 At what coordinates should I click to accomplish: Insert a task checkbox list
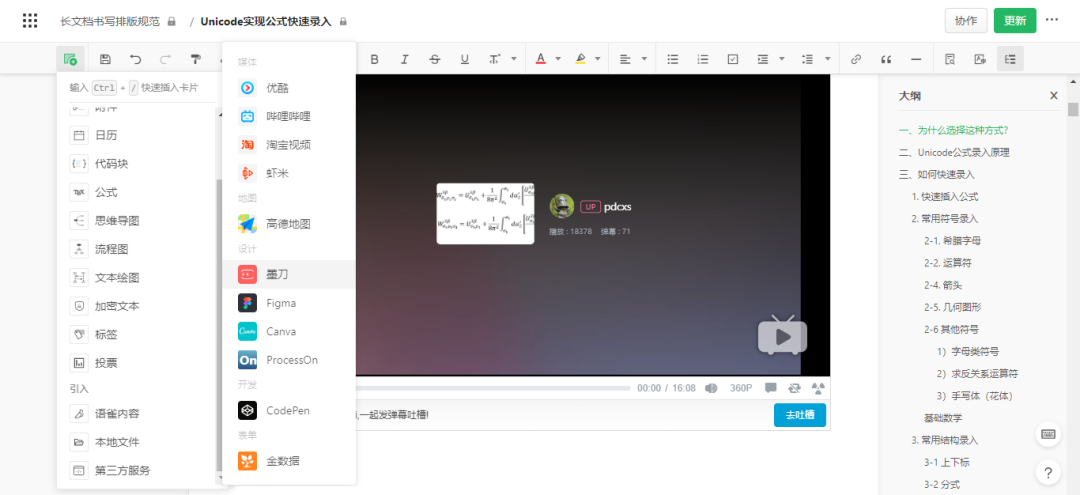click(733, 59)
